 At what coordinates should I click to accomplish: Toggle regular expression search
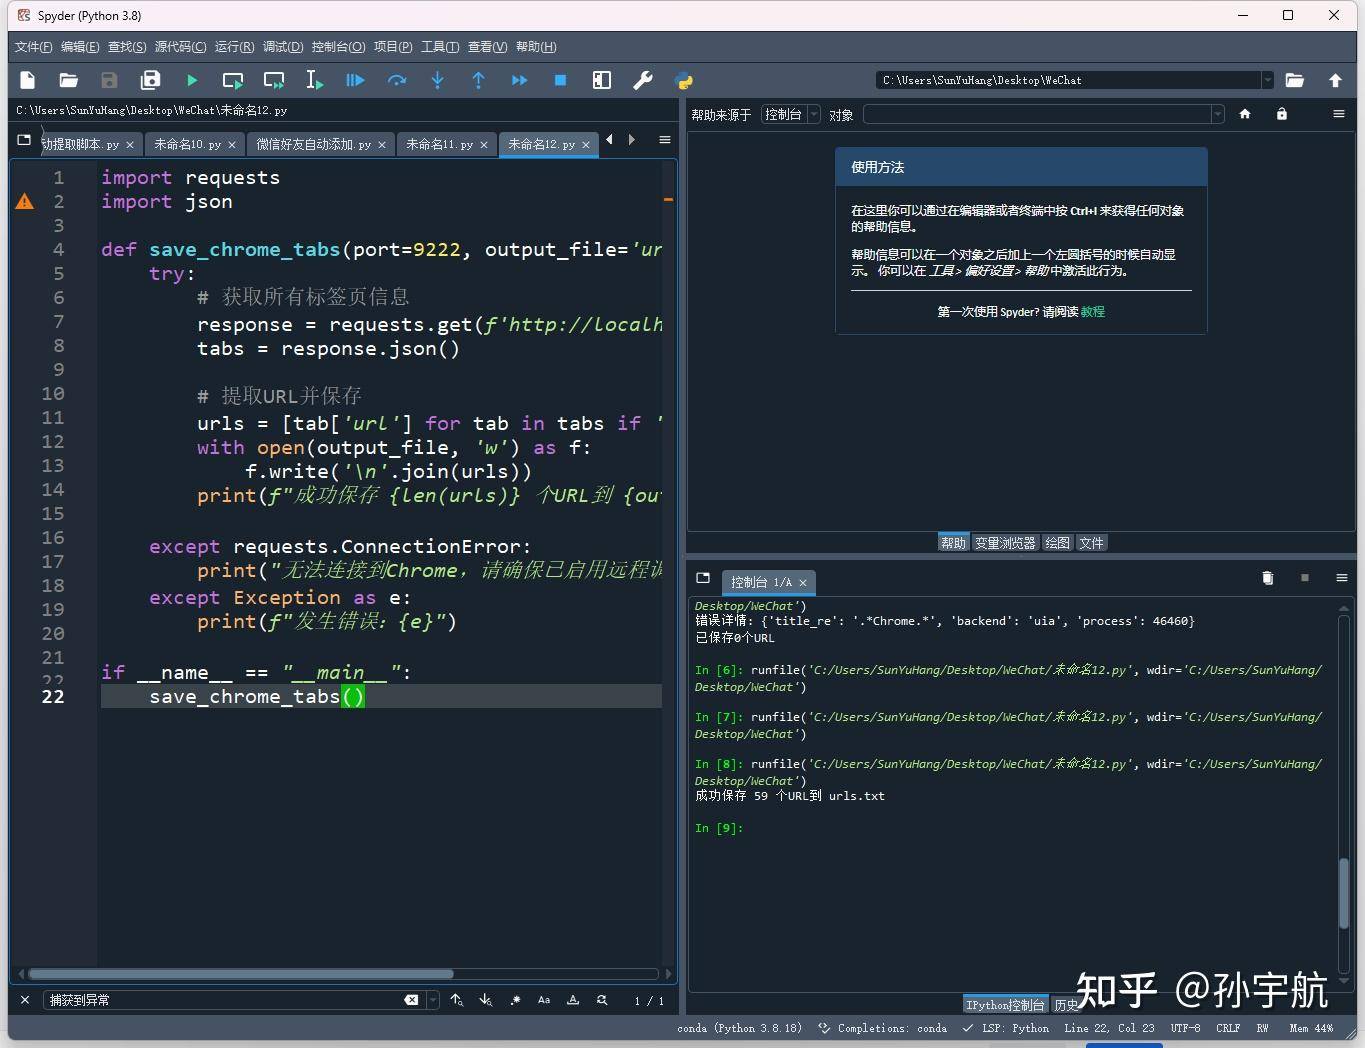pos(515,999)
